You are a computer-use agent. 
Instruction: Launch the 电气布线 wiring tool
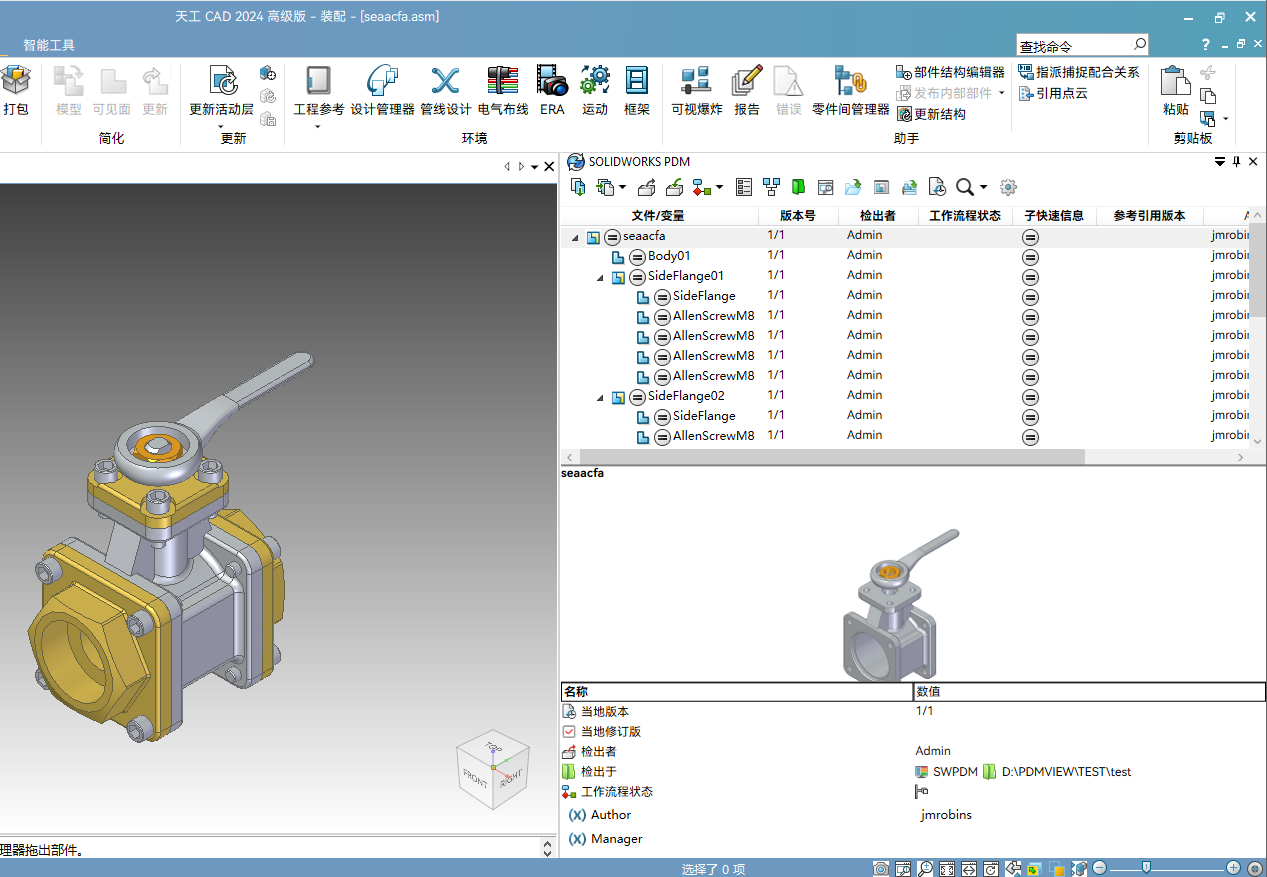[x=502, y=91]
